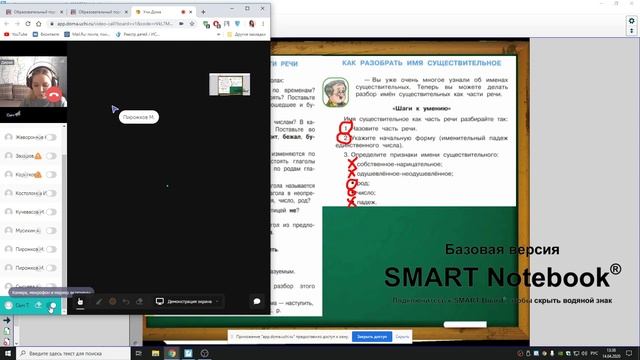Open the blue shield extension icon
The height and width of the screenshot is (360, 640).
coord(238,24)
